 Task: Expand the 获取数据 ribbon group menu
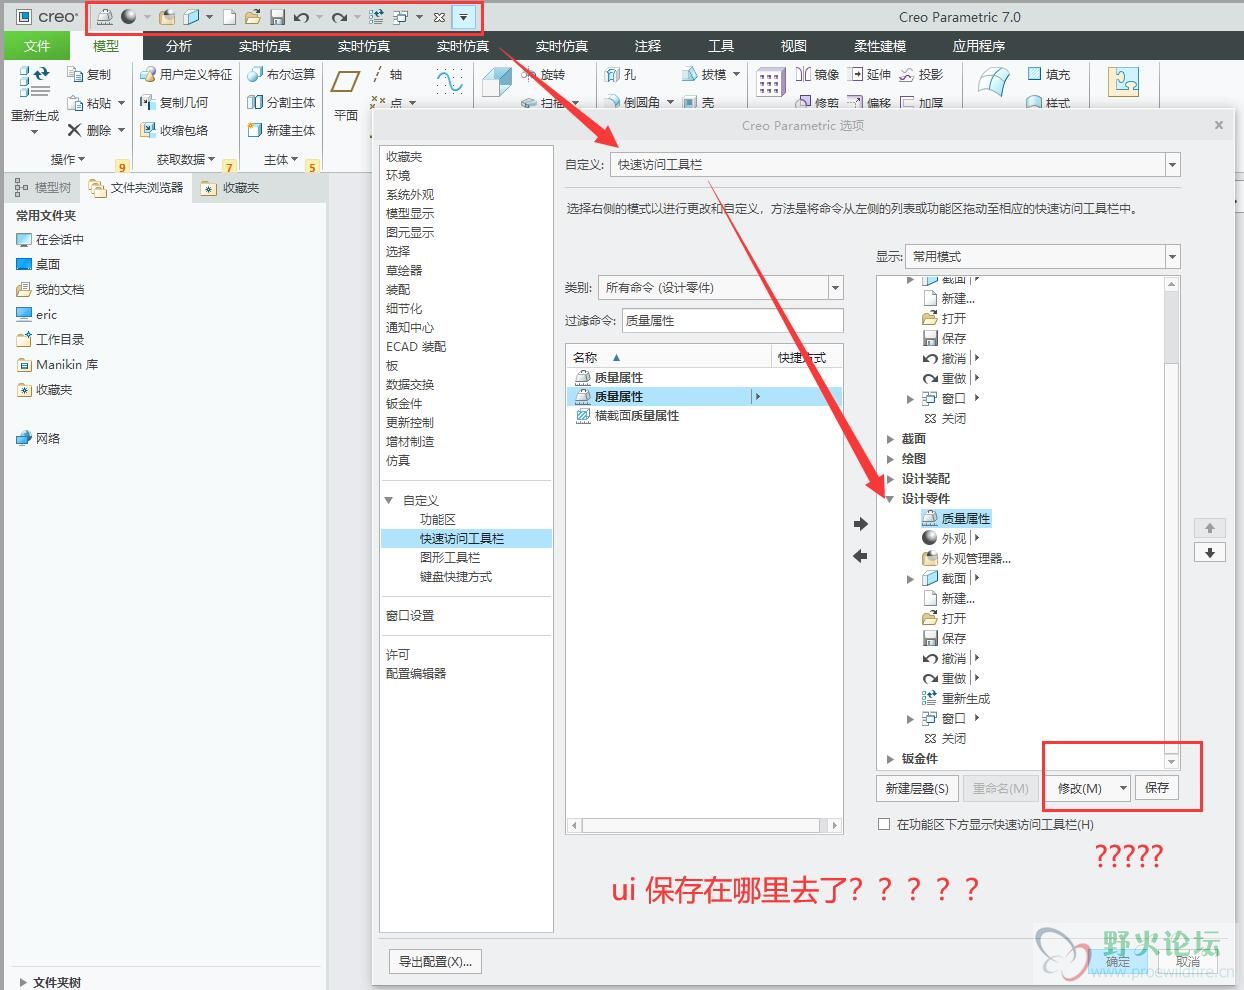tap(186, 159)
